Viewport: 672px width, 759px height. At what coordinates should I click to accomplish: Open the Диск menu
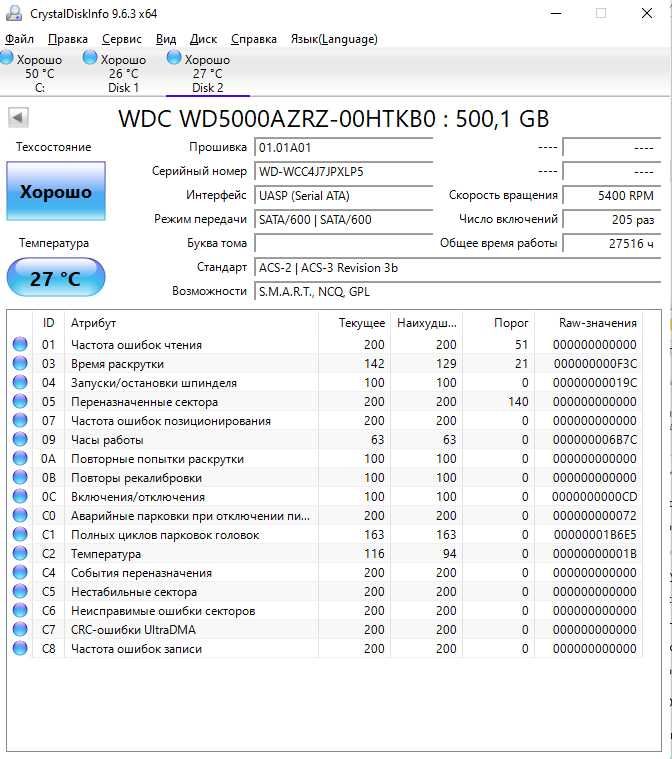point(203,39)
